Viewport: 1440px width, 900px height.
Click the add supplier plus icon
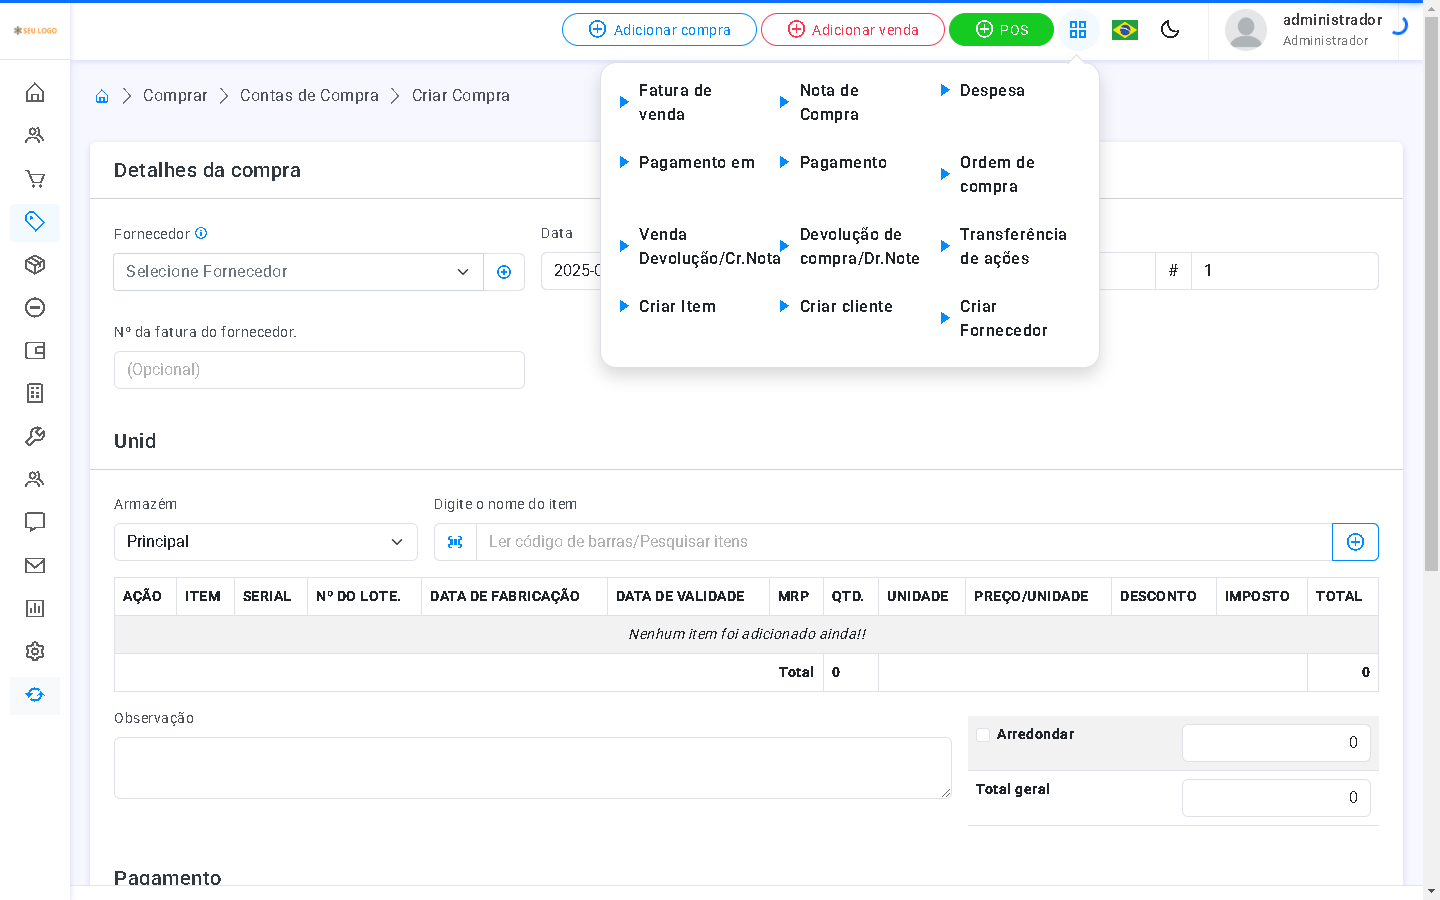tap(504, 272)
